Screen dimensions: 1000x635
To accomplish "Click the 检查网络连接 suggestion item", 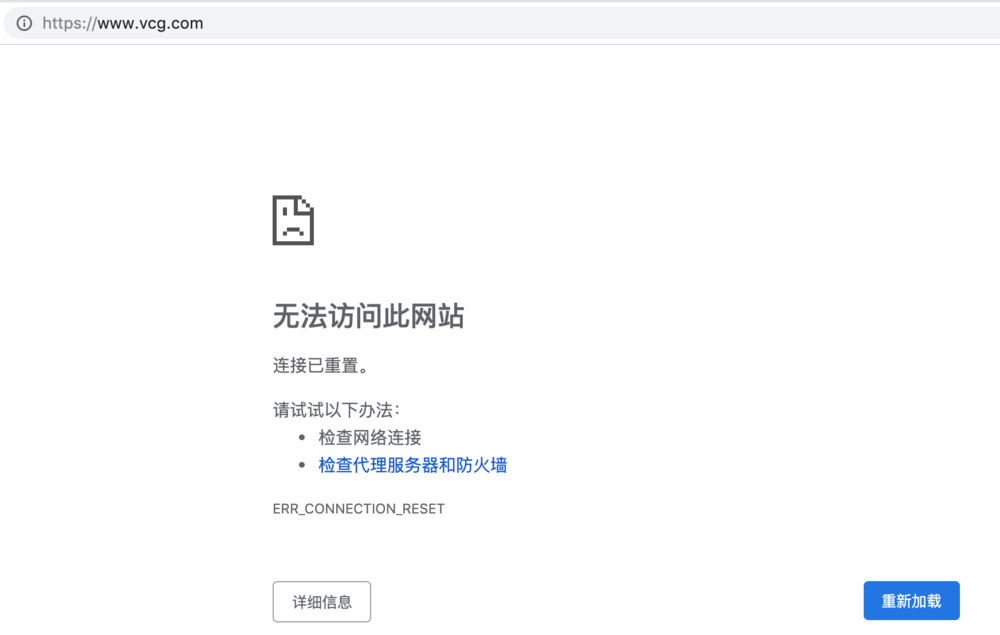I will click(370, 437).
